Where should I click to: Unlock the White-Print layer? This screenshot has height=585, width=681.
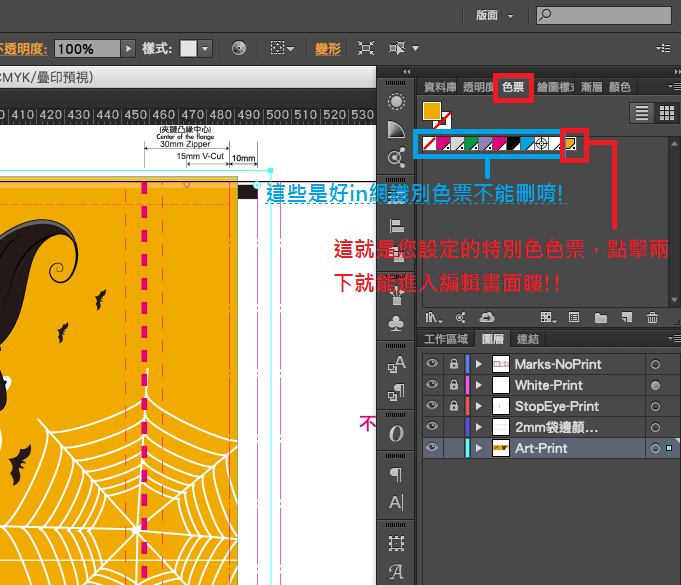point(453,385)
